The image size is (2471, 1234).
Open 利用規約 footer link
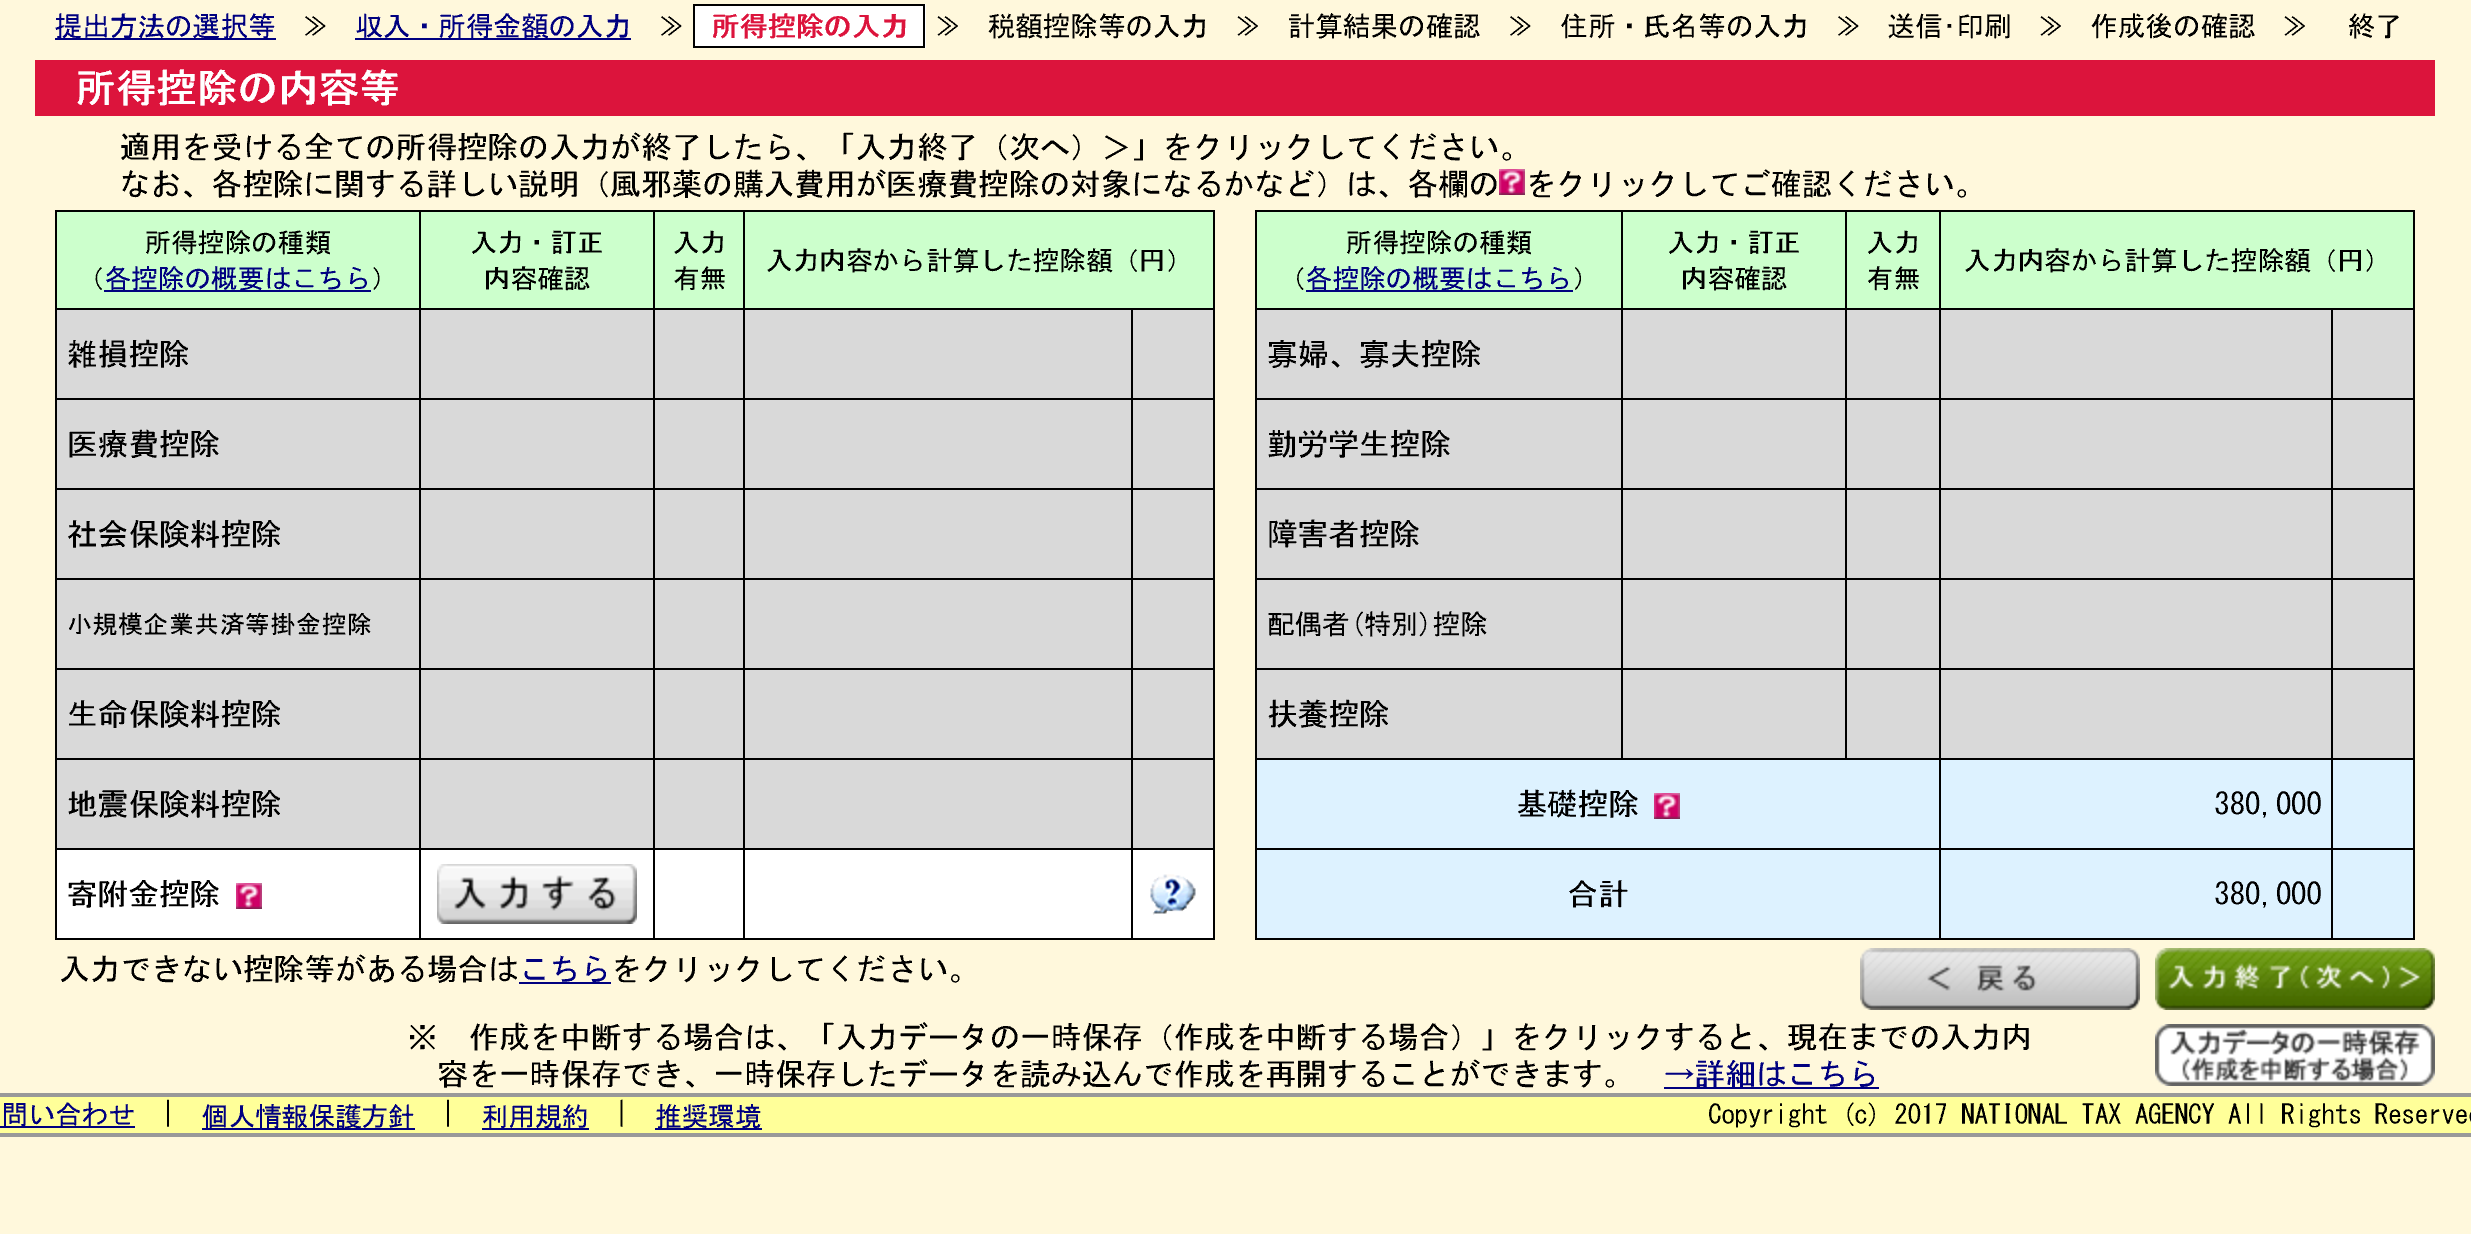click(535, 1116)
